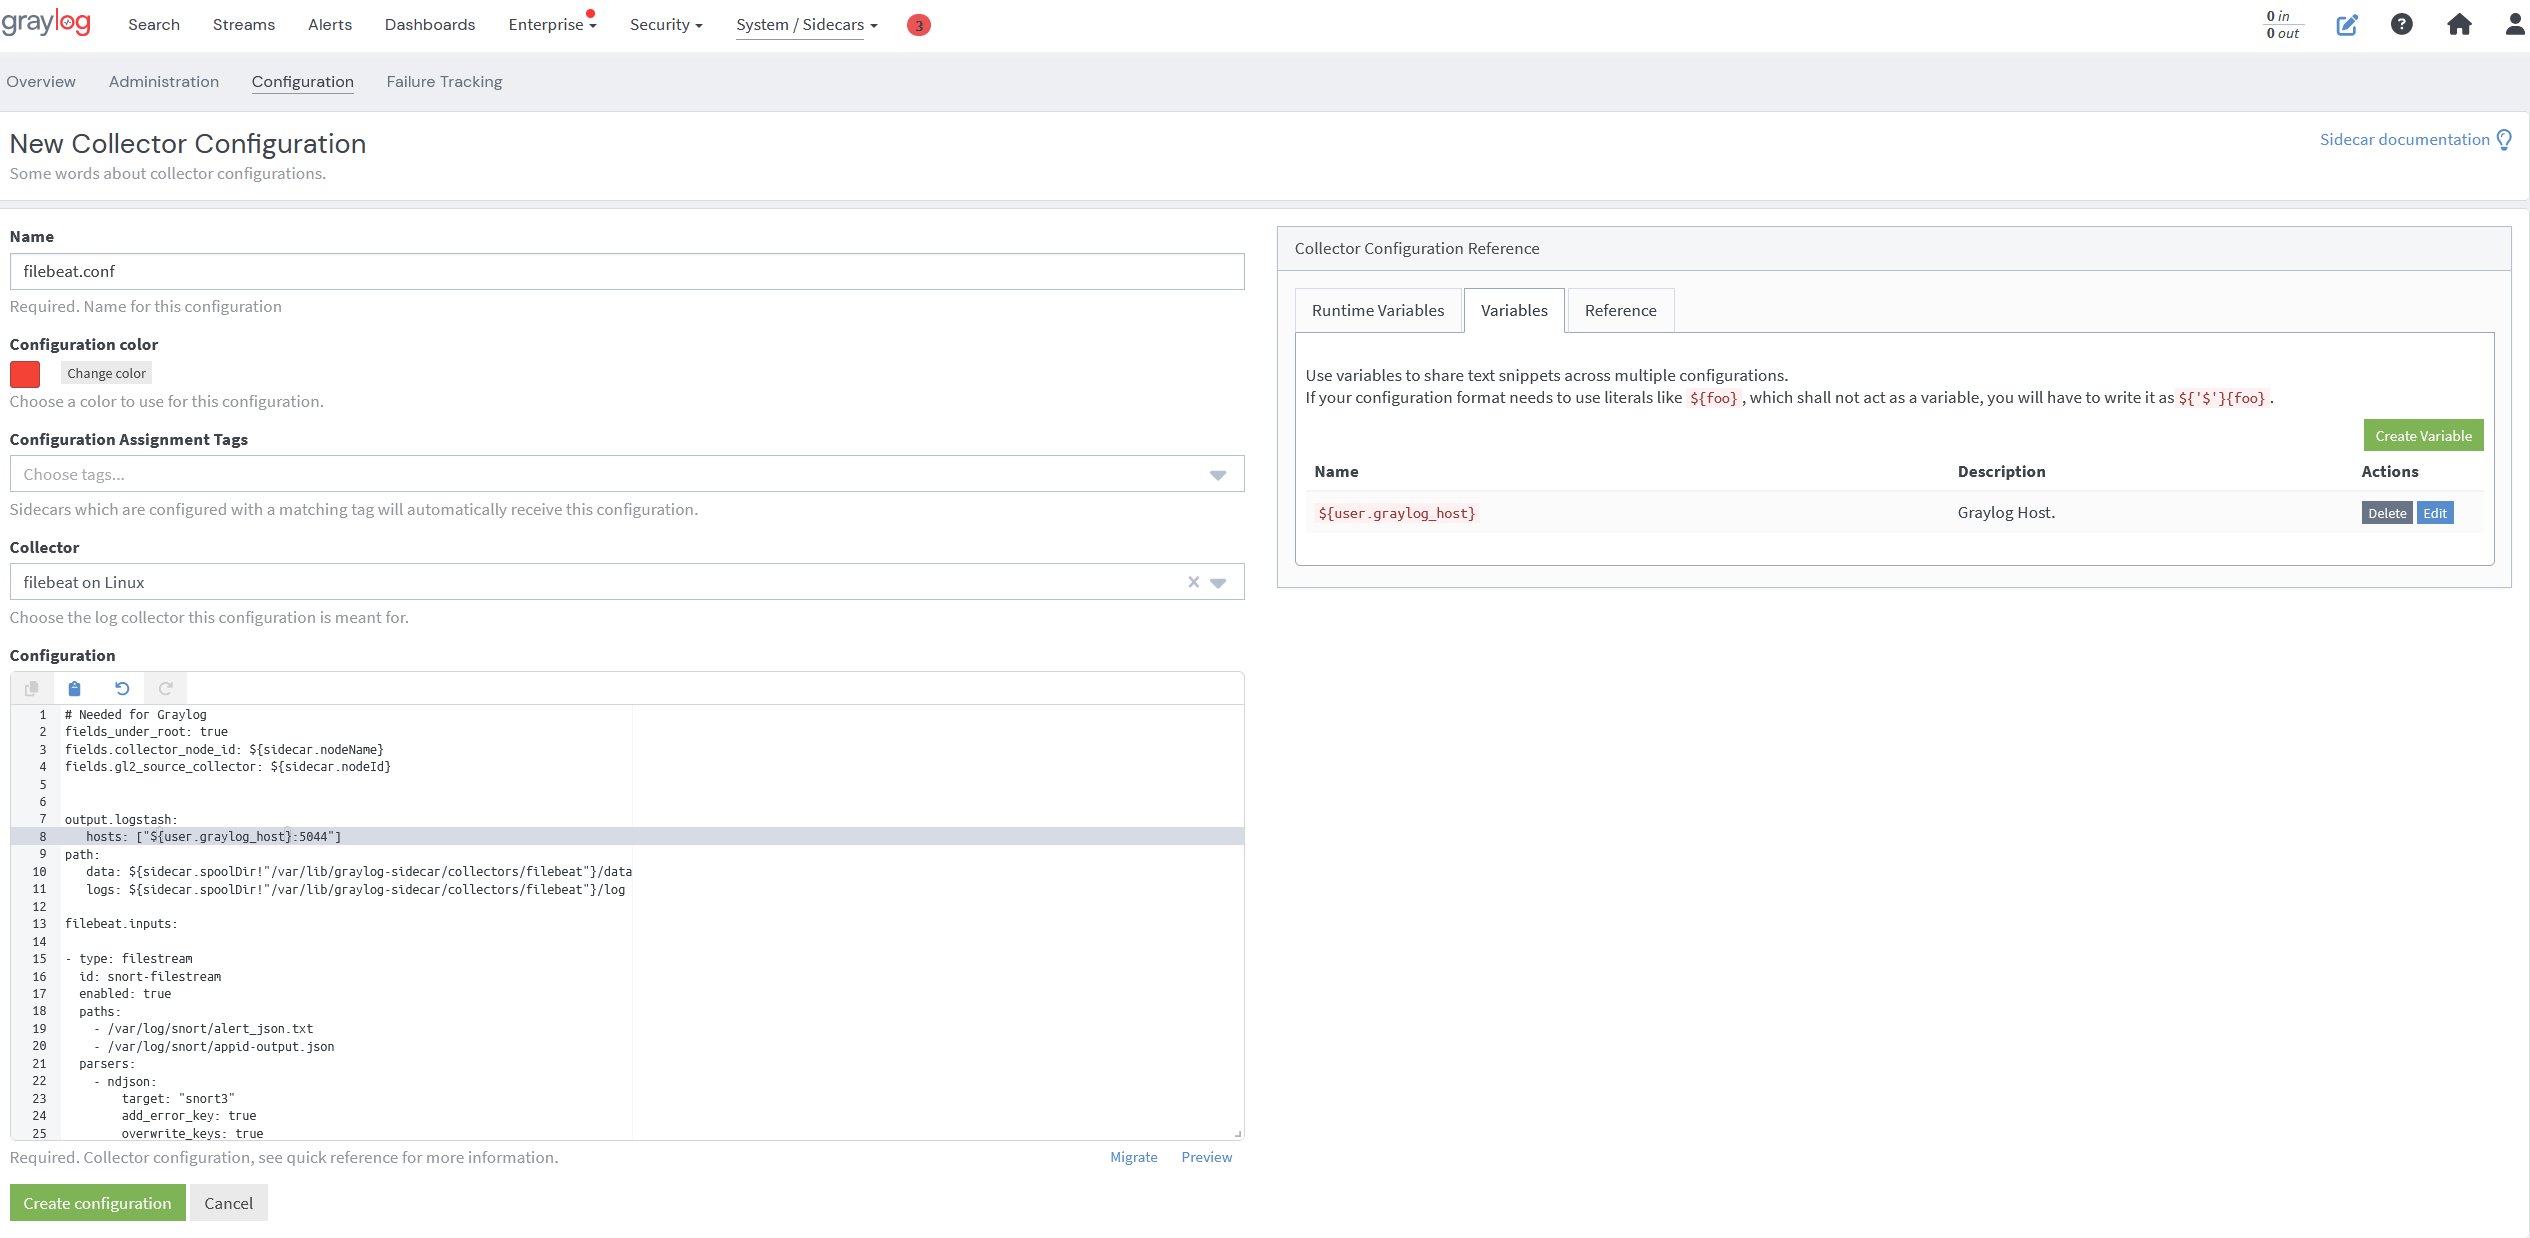Click line 'target: "snort3"' in the editor
Screen dimensions: 2530x1238
tap(178, 1099)
